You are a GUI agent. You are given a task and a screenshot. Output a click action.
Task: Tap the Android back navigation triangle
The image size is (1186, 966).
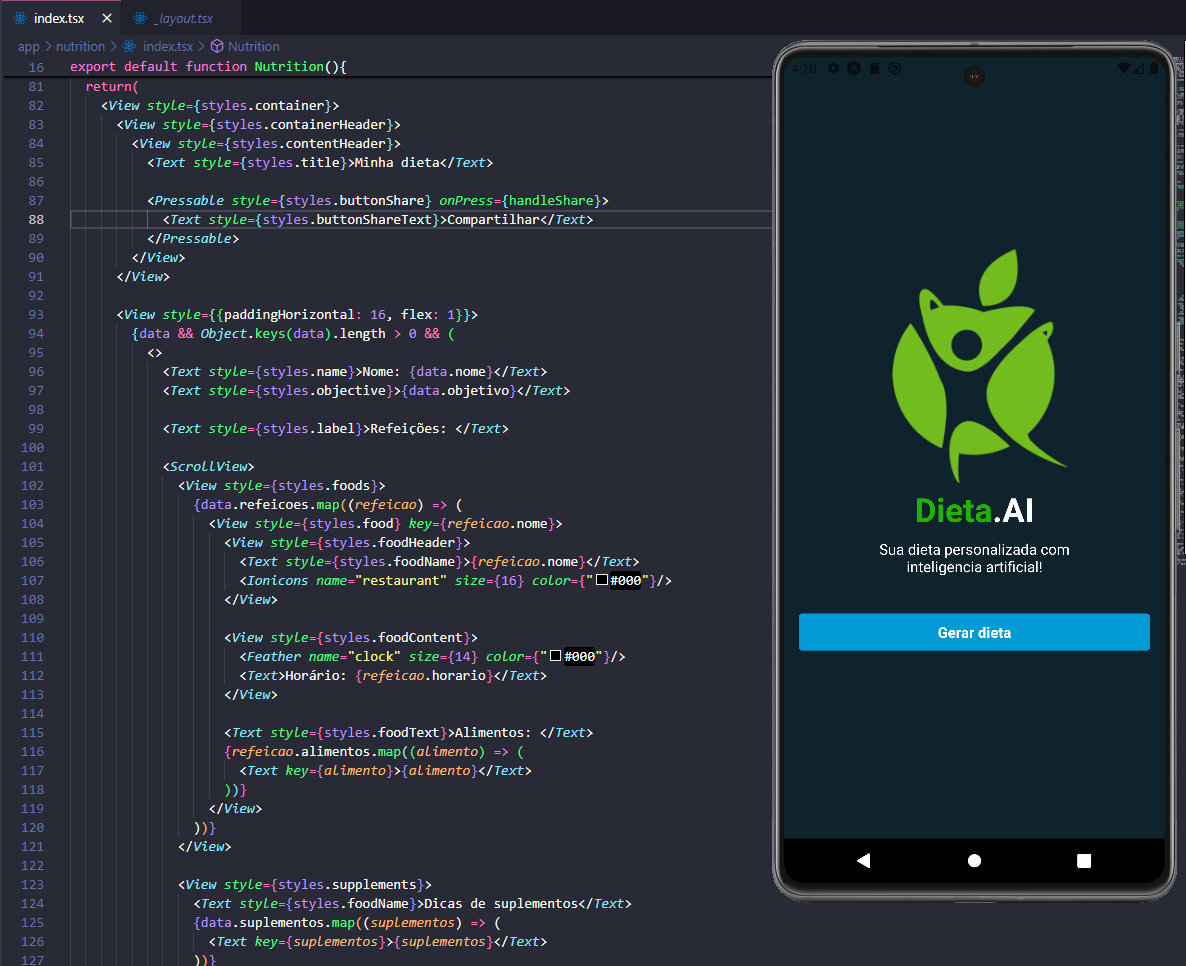point(864,860)
